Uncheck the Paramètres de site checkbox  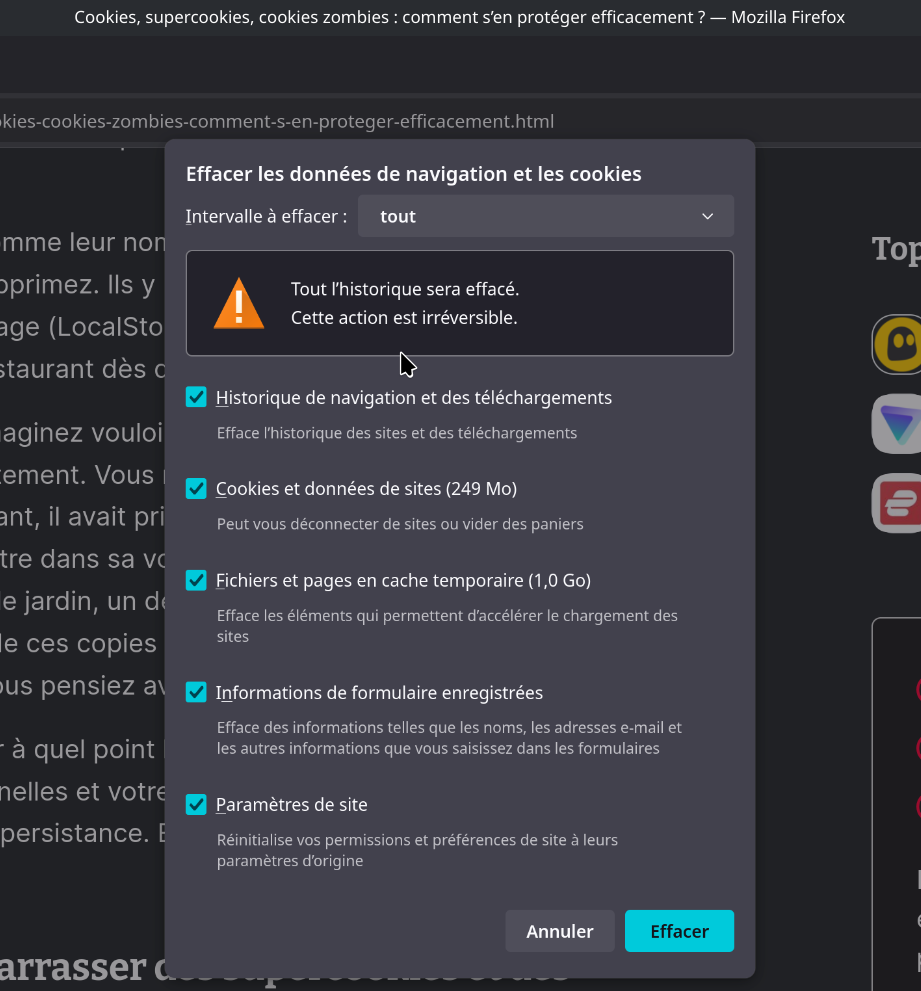pos(196,804)
